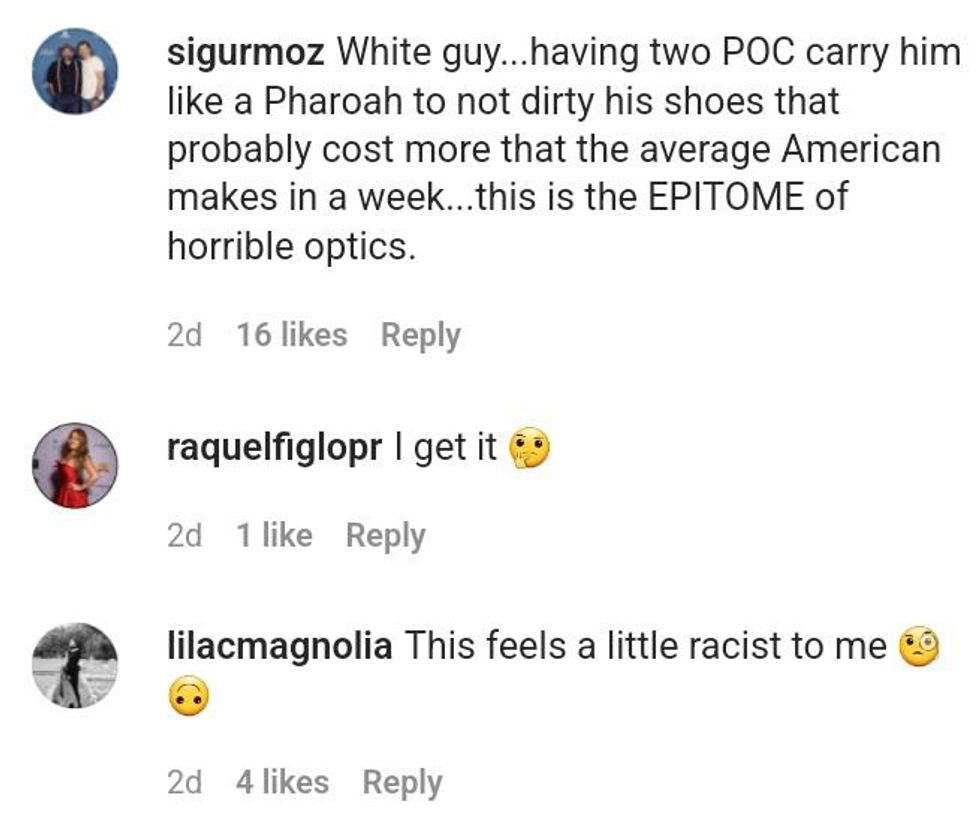Reply to lilacmagnolia's comment
Viewport: 980px width, 832px height.
pos(402,782)
